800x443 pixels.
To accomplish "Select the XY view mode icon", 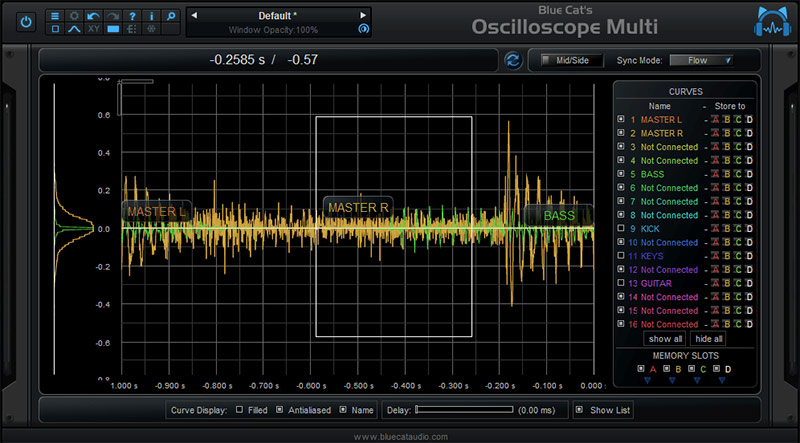I will 93,30.
